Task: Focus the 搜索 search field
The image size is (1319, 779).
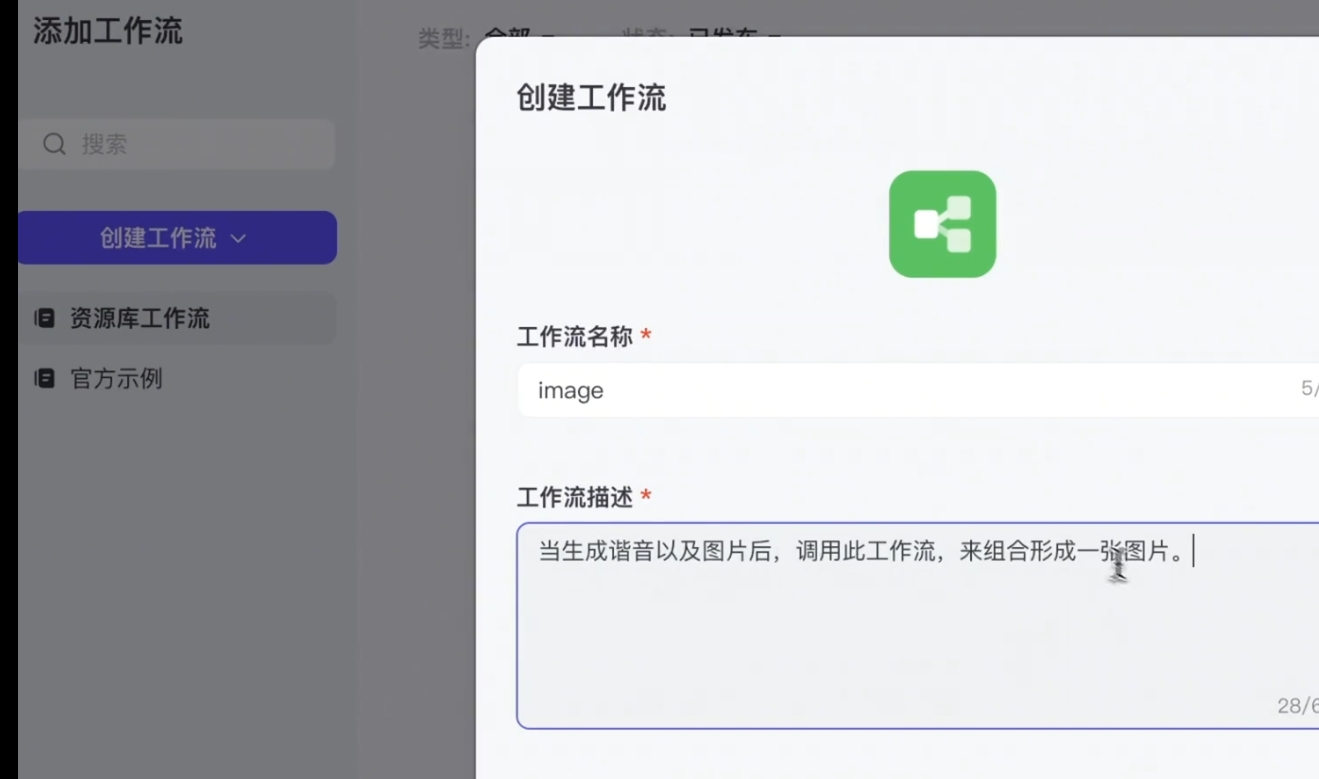Action: (x=190, y=144)
